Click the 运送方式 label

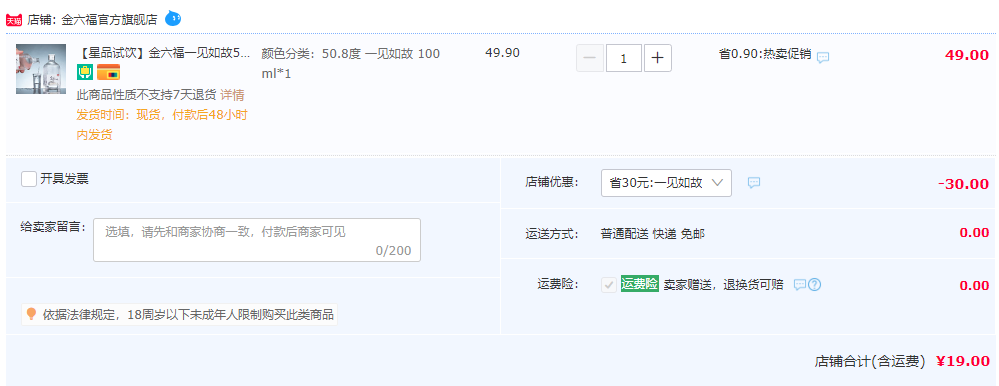pos(552,234)
